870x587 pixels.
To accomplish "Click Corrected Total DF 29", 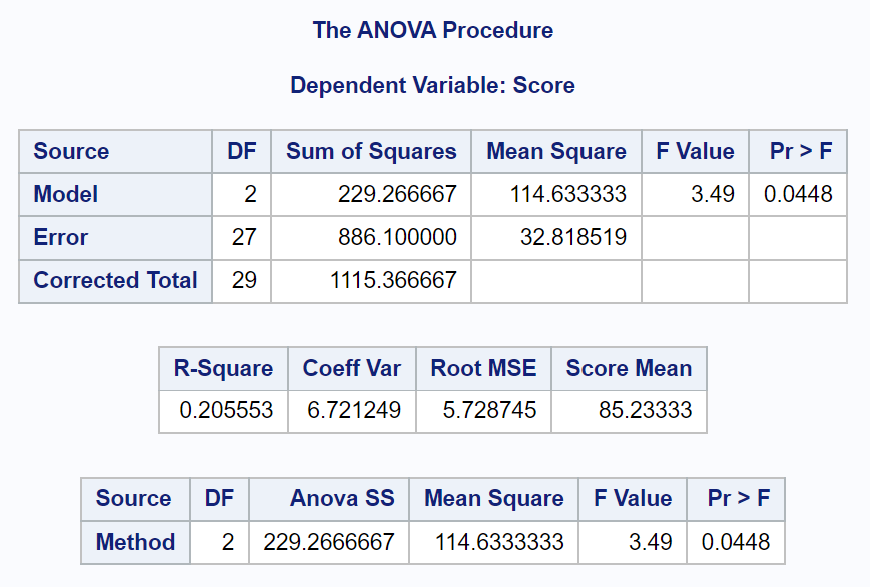I will point(244,280).
